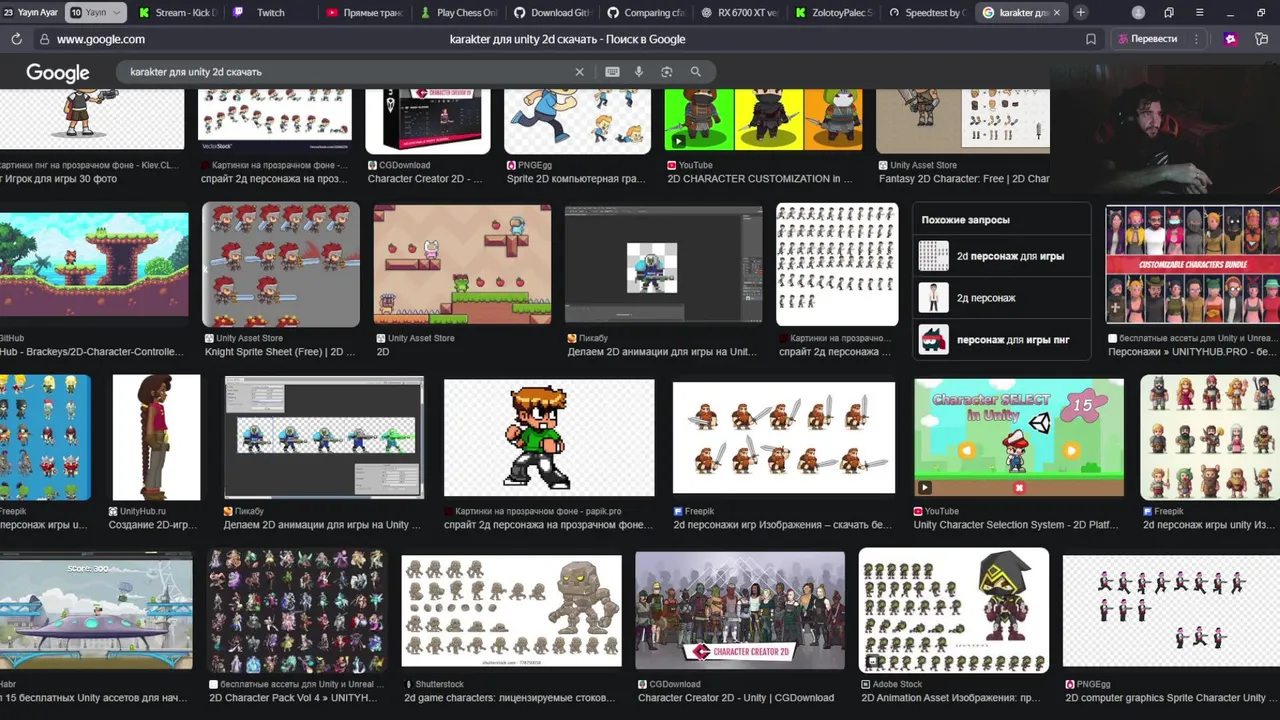Switch to the Download GitHub tab
This screenshot has height=720, width=1280.
pyautogui.click(x=551, y=12)
